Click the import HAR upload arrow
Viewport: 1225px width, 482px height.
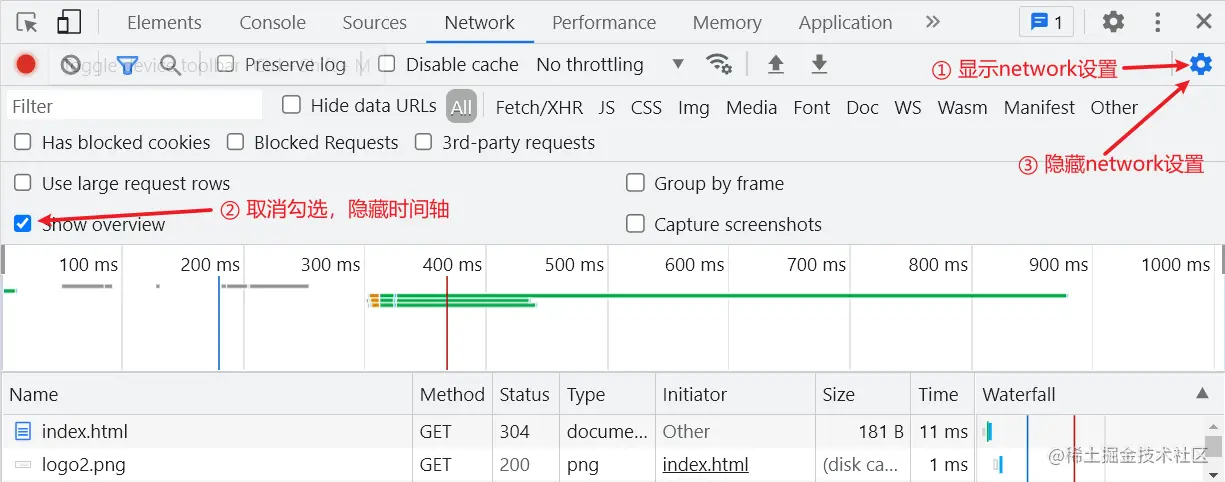pyautogui.click(x=775, y=65)
